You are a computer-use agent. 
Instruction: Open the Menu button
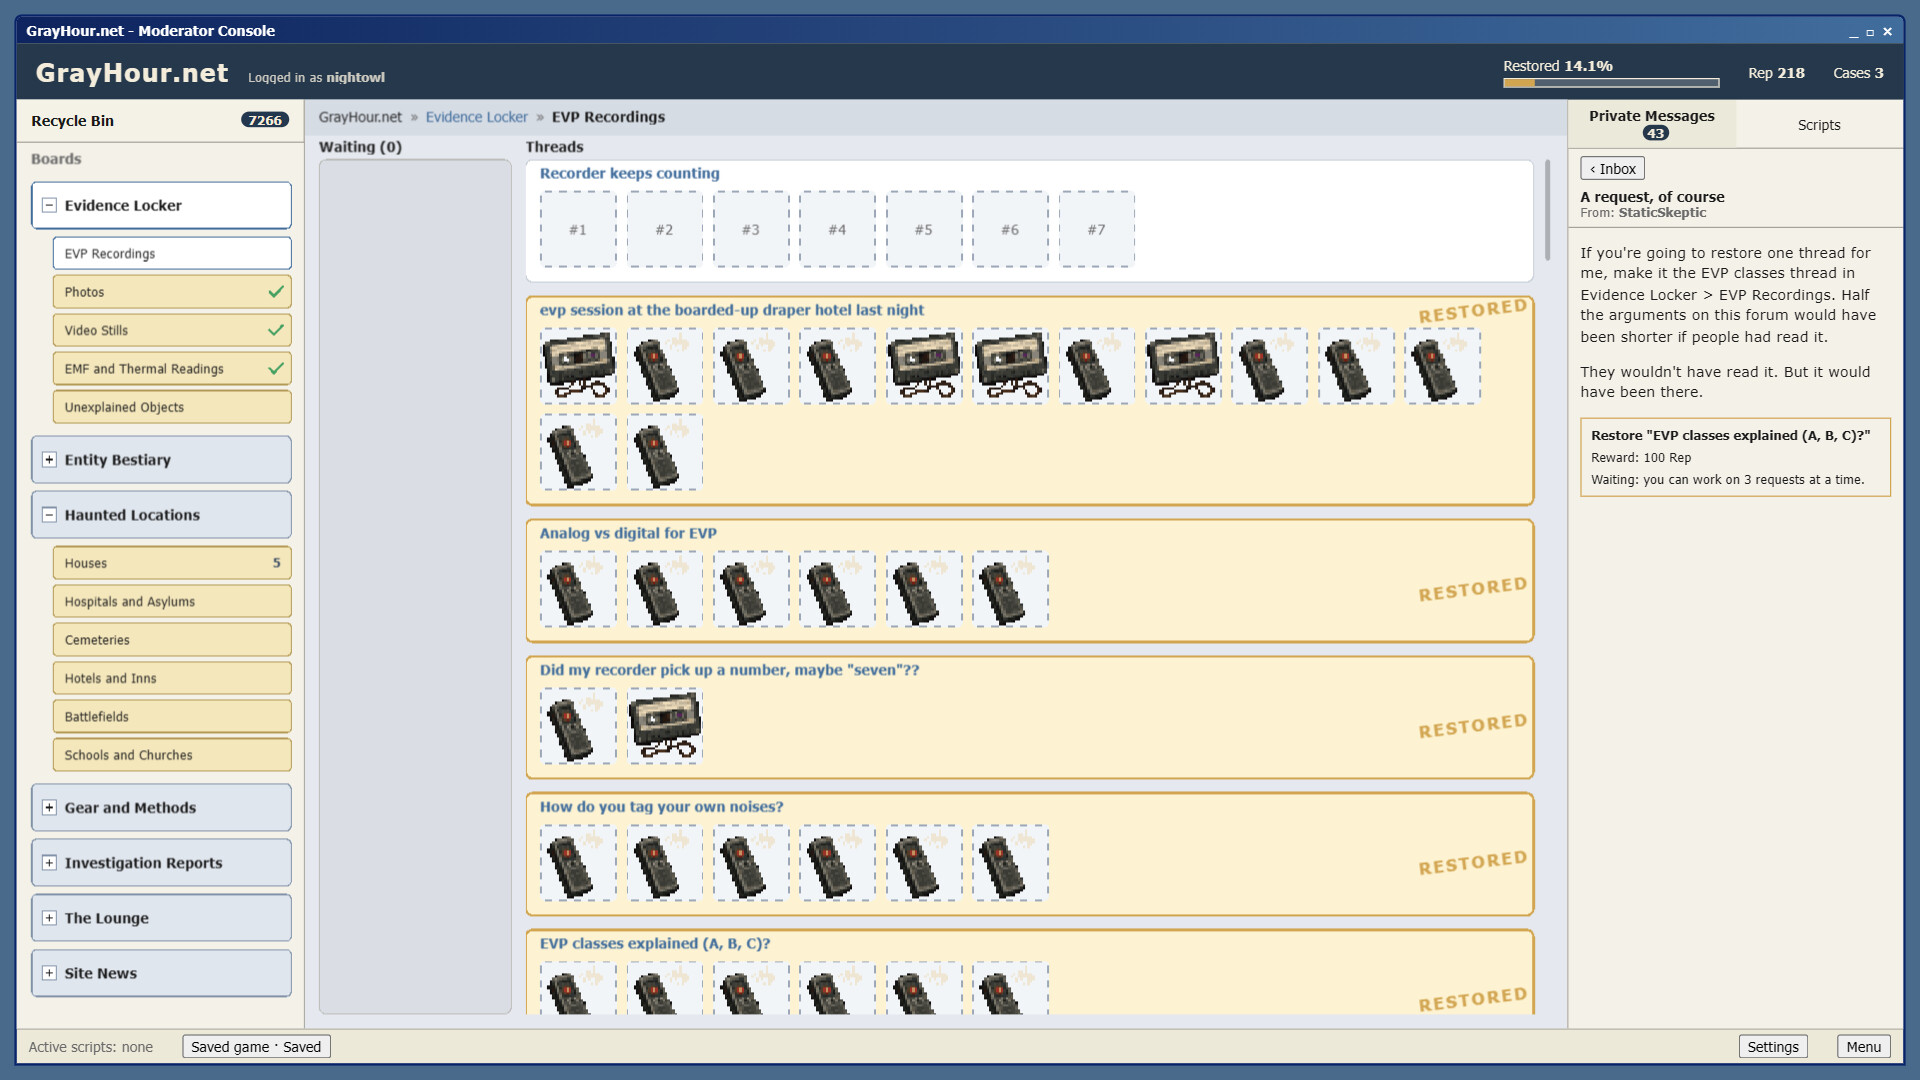1864,1046
